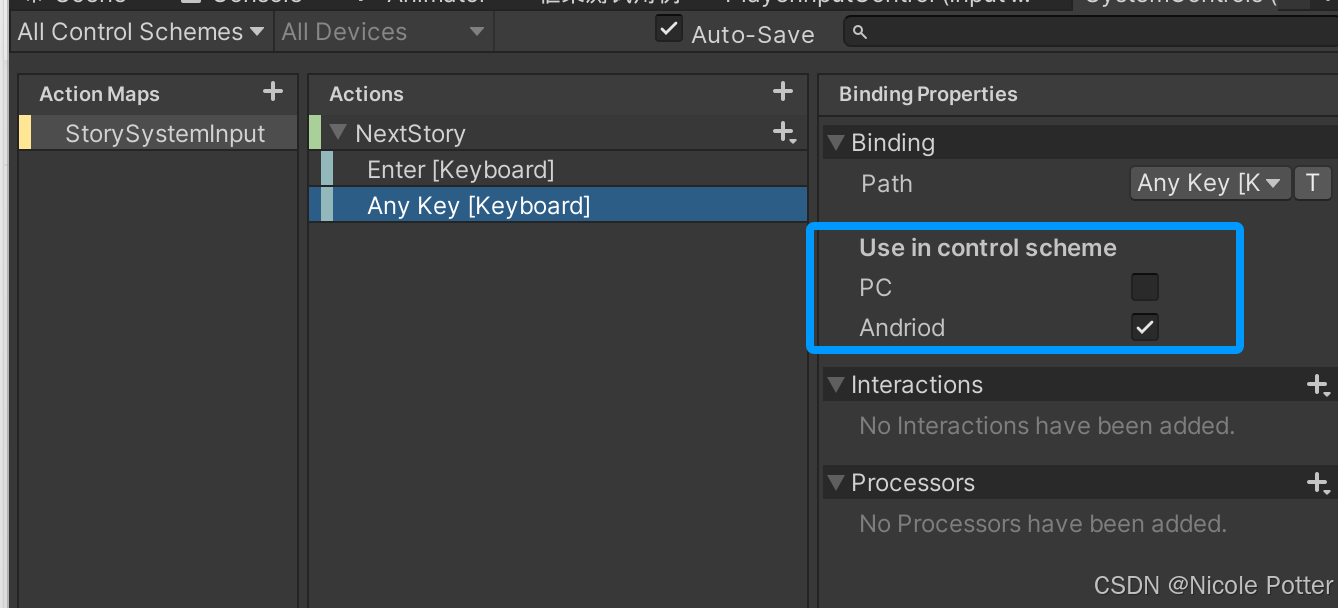Collapse the NextStory action bindings
The image size is (1338, 608).
pyautogui.click(x=337, y=132)
